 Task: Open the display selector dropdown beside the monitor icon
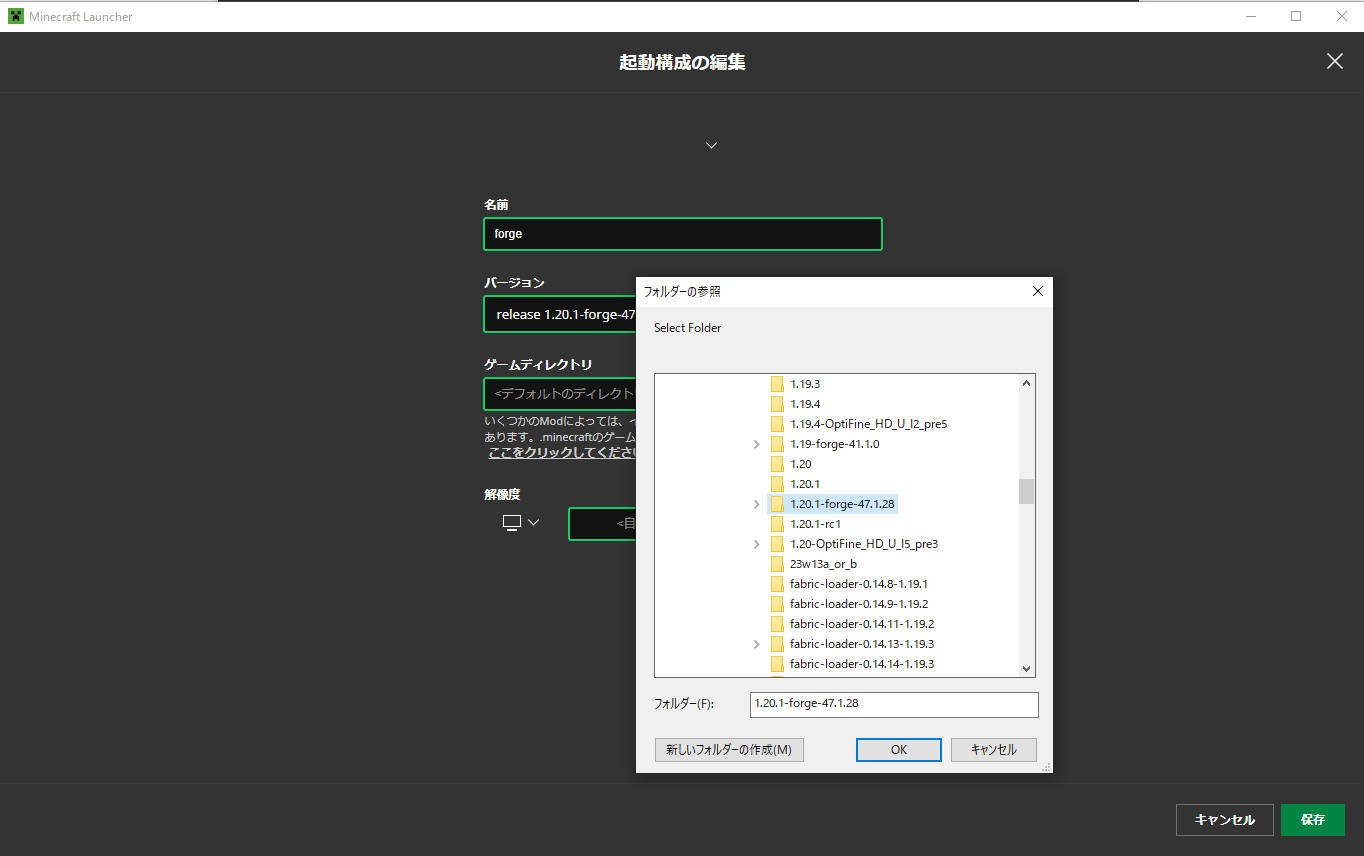click(x=533, y=522)
